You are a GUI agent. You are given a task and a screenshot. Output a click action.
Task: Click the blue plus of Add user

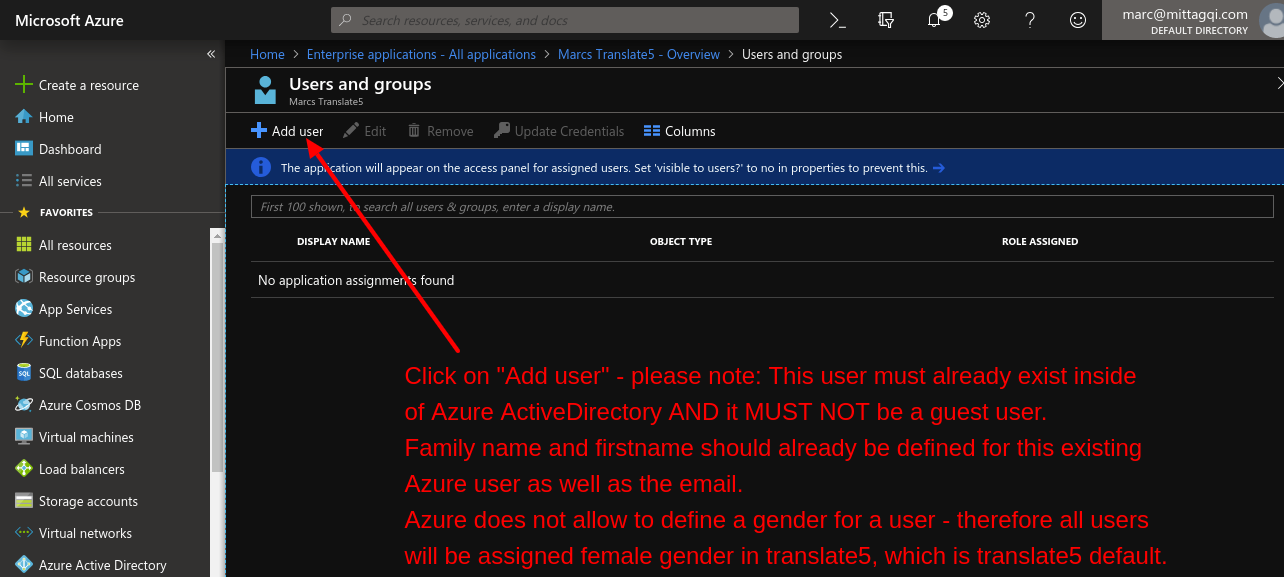tap(259, 131)
